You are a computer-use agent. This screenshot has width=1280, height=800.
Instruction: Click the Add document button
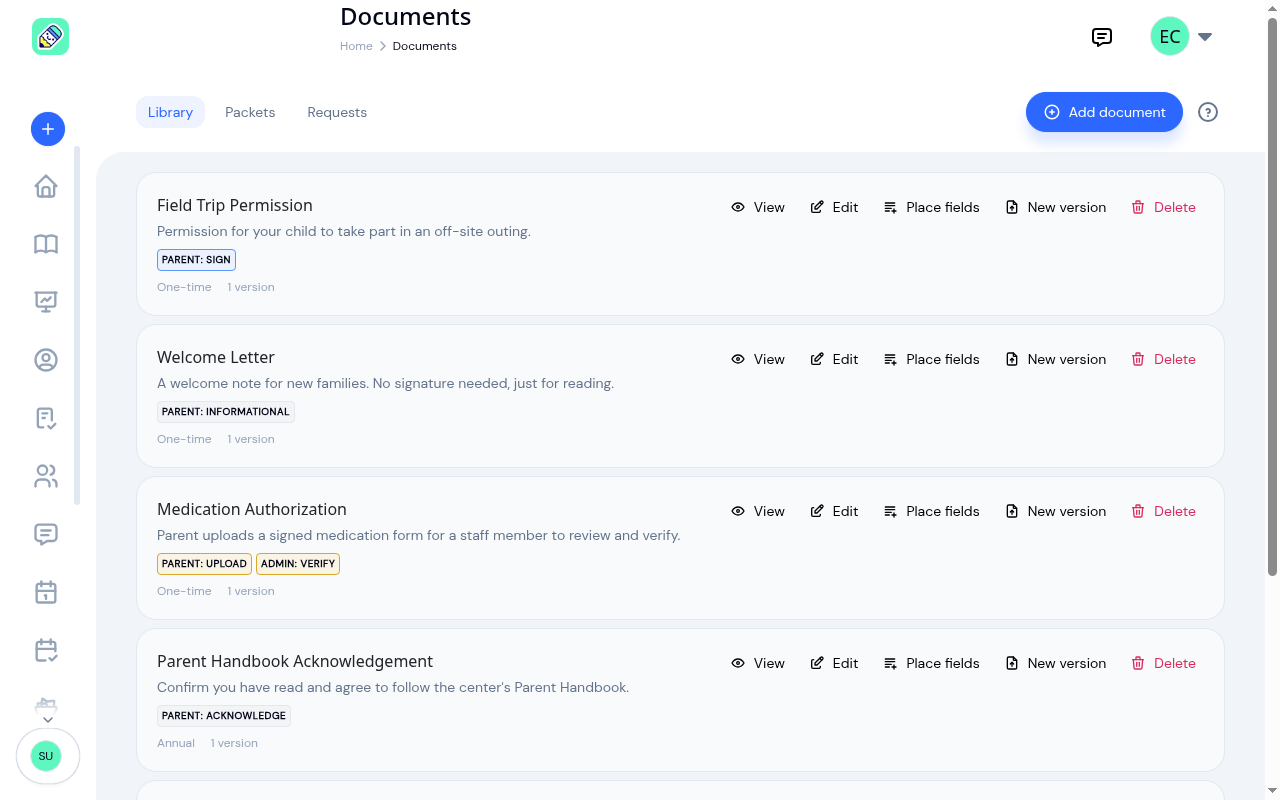point(1104,112)
